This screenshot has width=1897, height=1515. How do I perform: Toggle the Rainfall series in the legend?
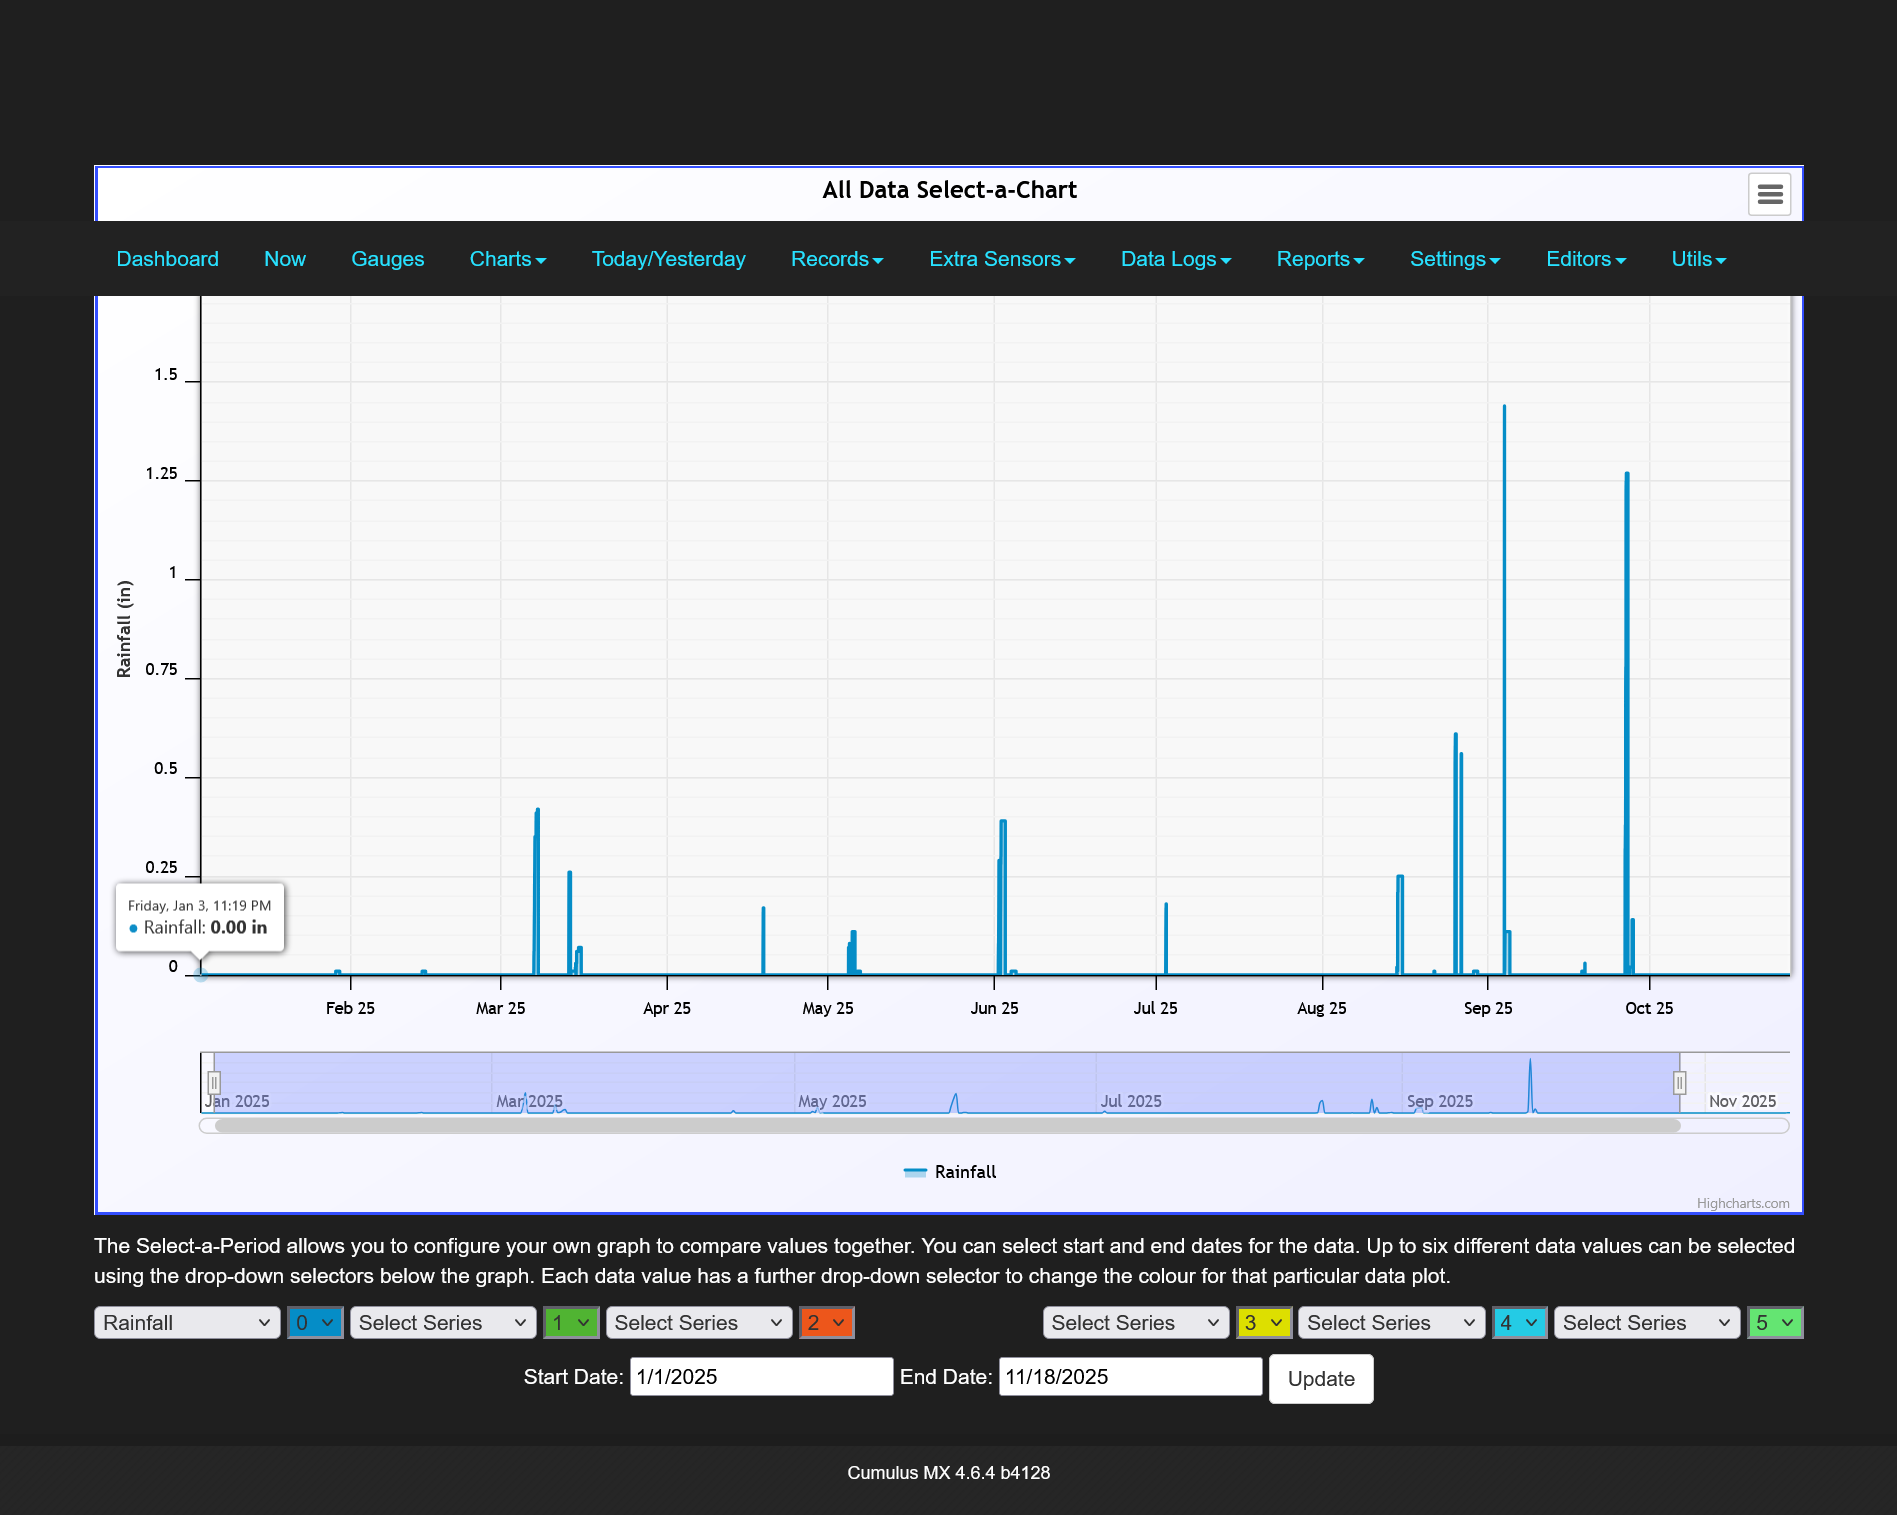(x=950, y=1172)
